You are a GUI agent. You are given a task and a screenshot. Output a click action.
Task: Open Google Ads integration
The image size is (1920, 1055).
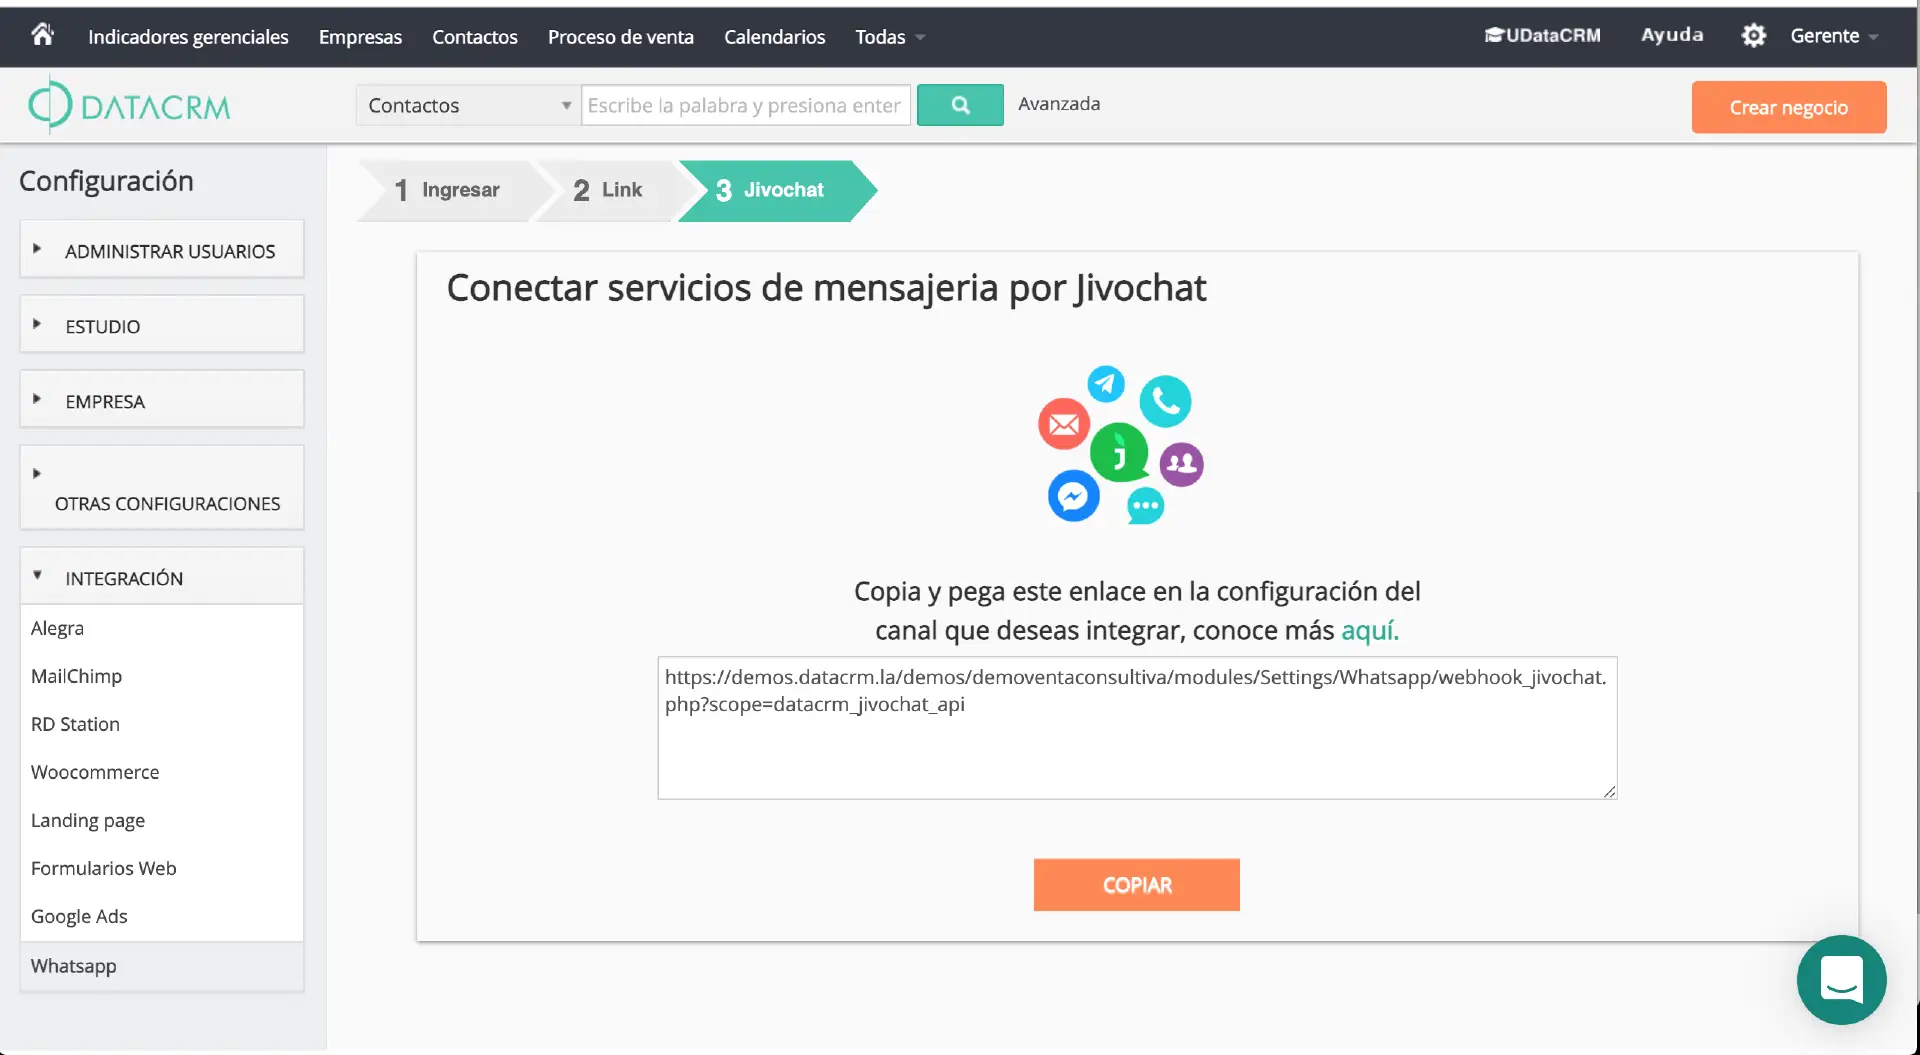pos(79,916)
